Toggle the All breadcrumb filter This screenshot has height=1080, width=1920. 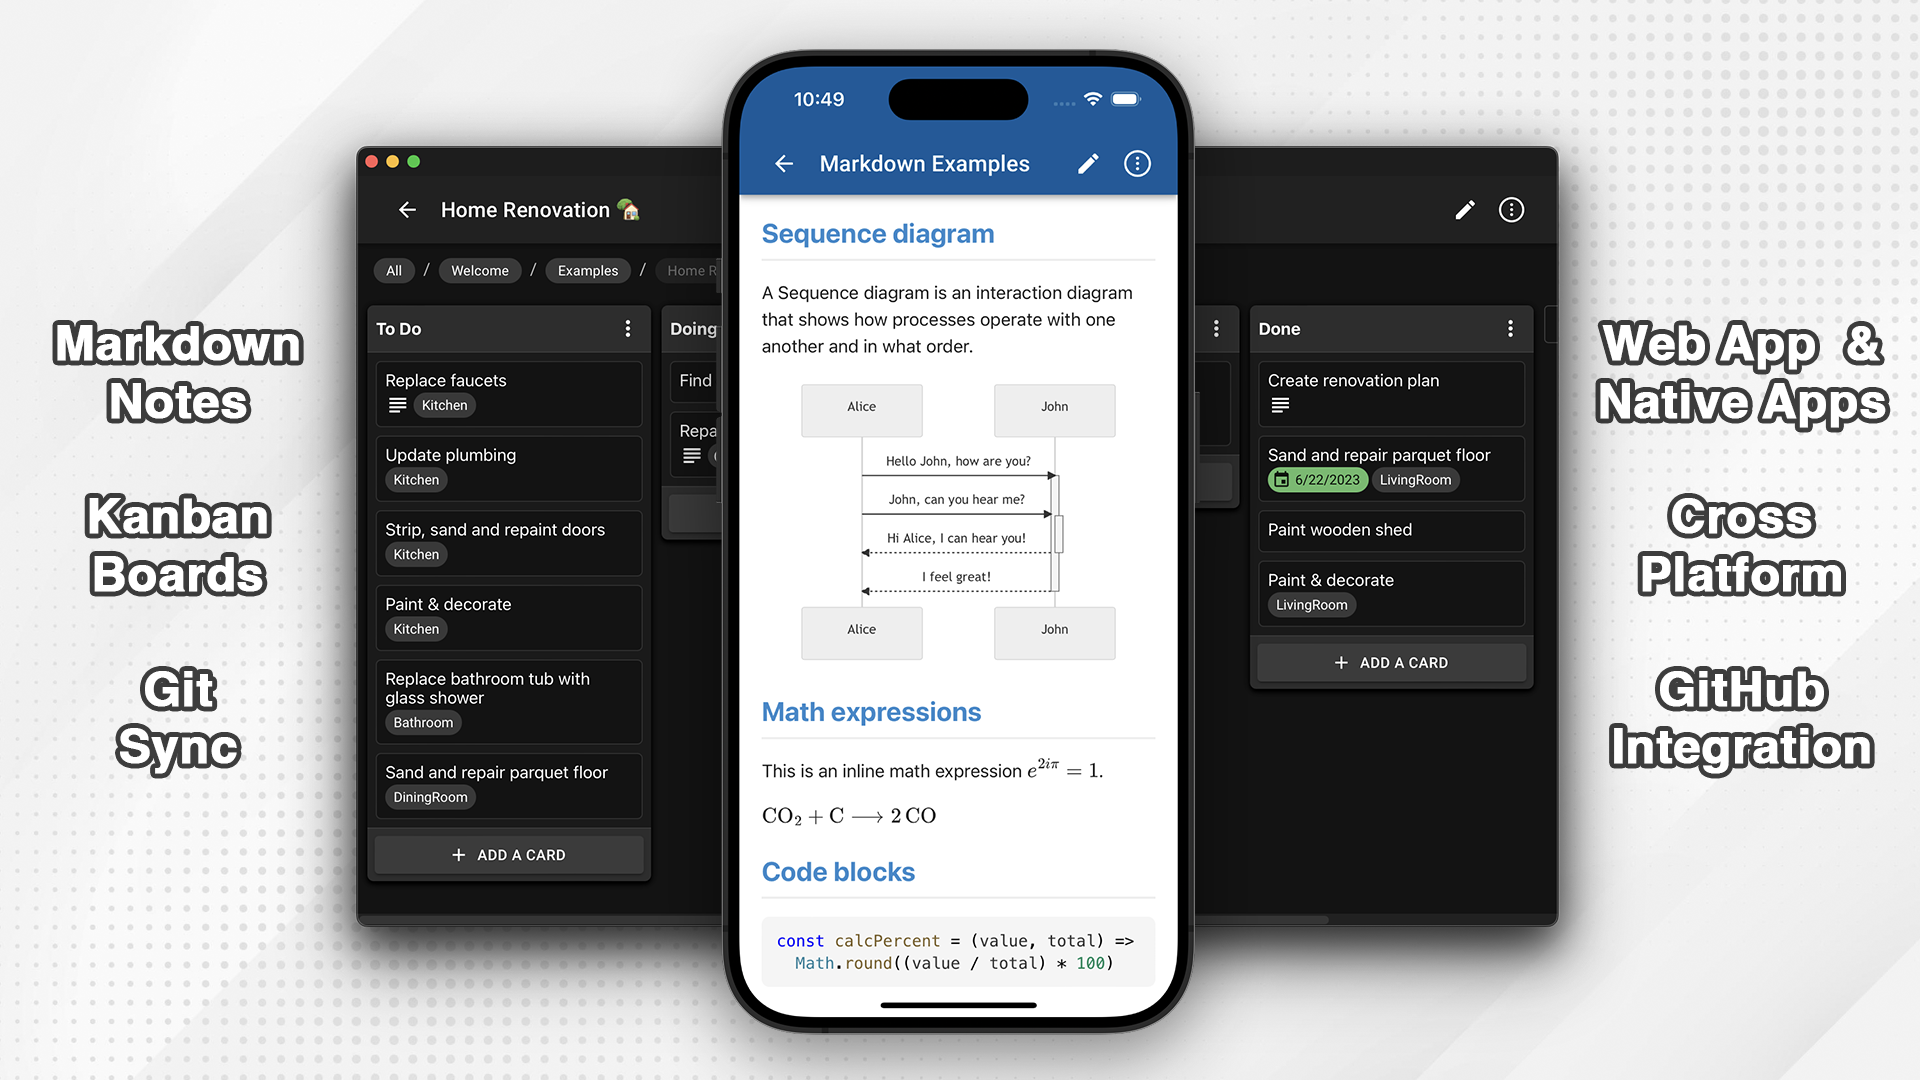point(394,270)
